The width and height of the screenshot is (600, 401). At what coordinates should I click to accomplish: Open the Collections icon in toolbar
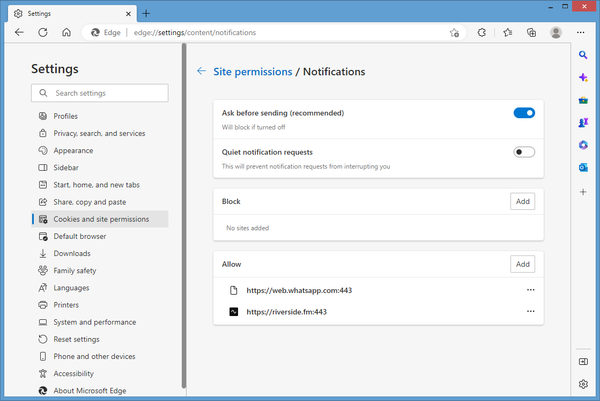[532, 33]
